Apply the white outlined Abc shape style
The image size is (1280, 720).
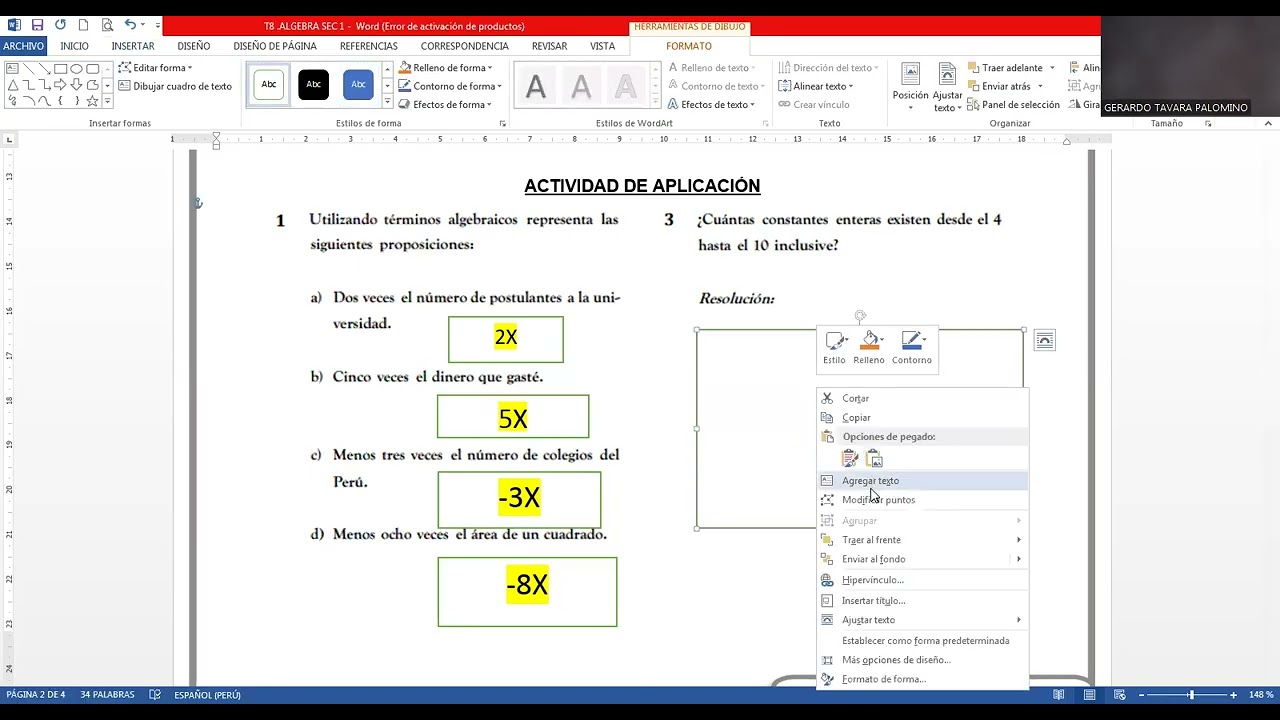[x=269, y=85]
